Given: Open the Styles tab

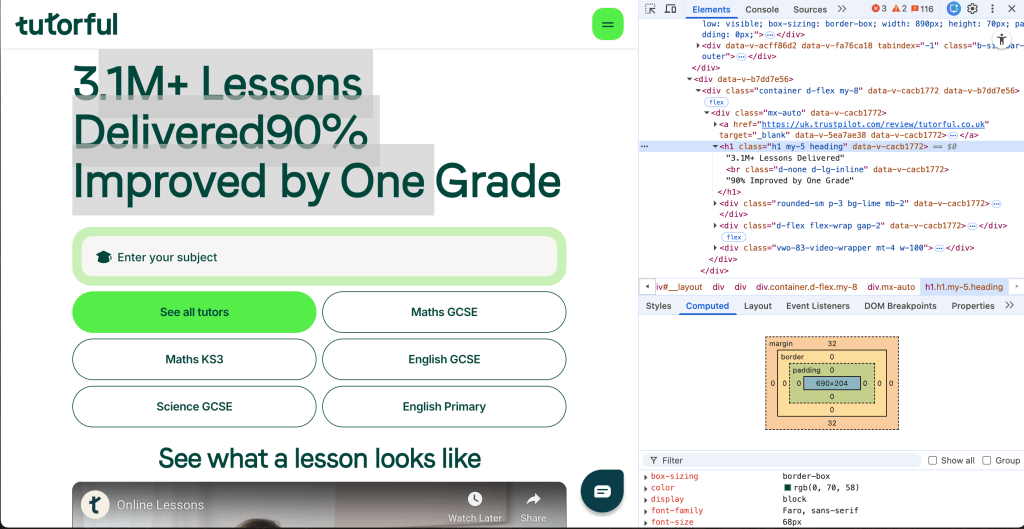Looking at the screenshot, I should pos(659,306).
